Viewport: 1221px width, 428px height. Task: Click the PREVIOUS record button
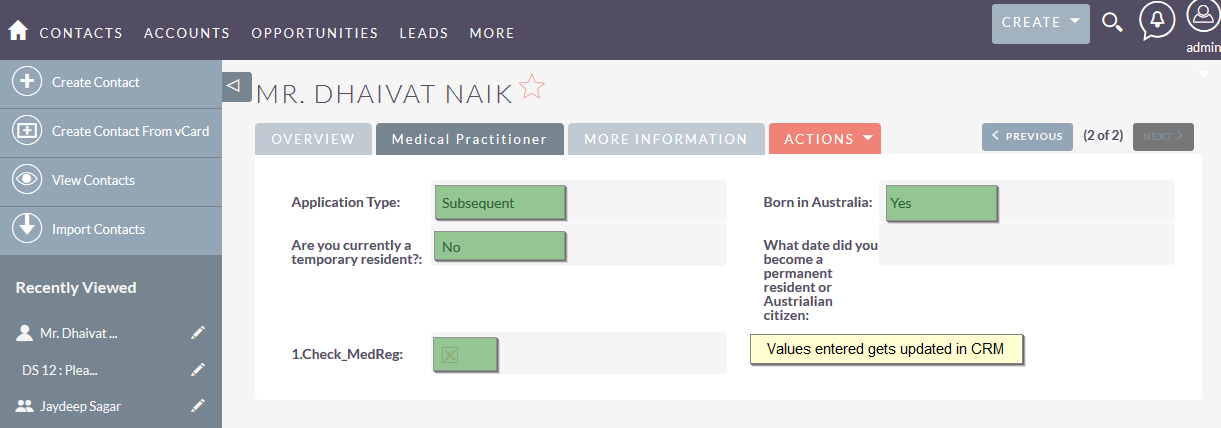(1027, 136)
